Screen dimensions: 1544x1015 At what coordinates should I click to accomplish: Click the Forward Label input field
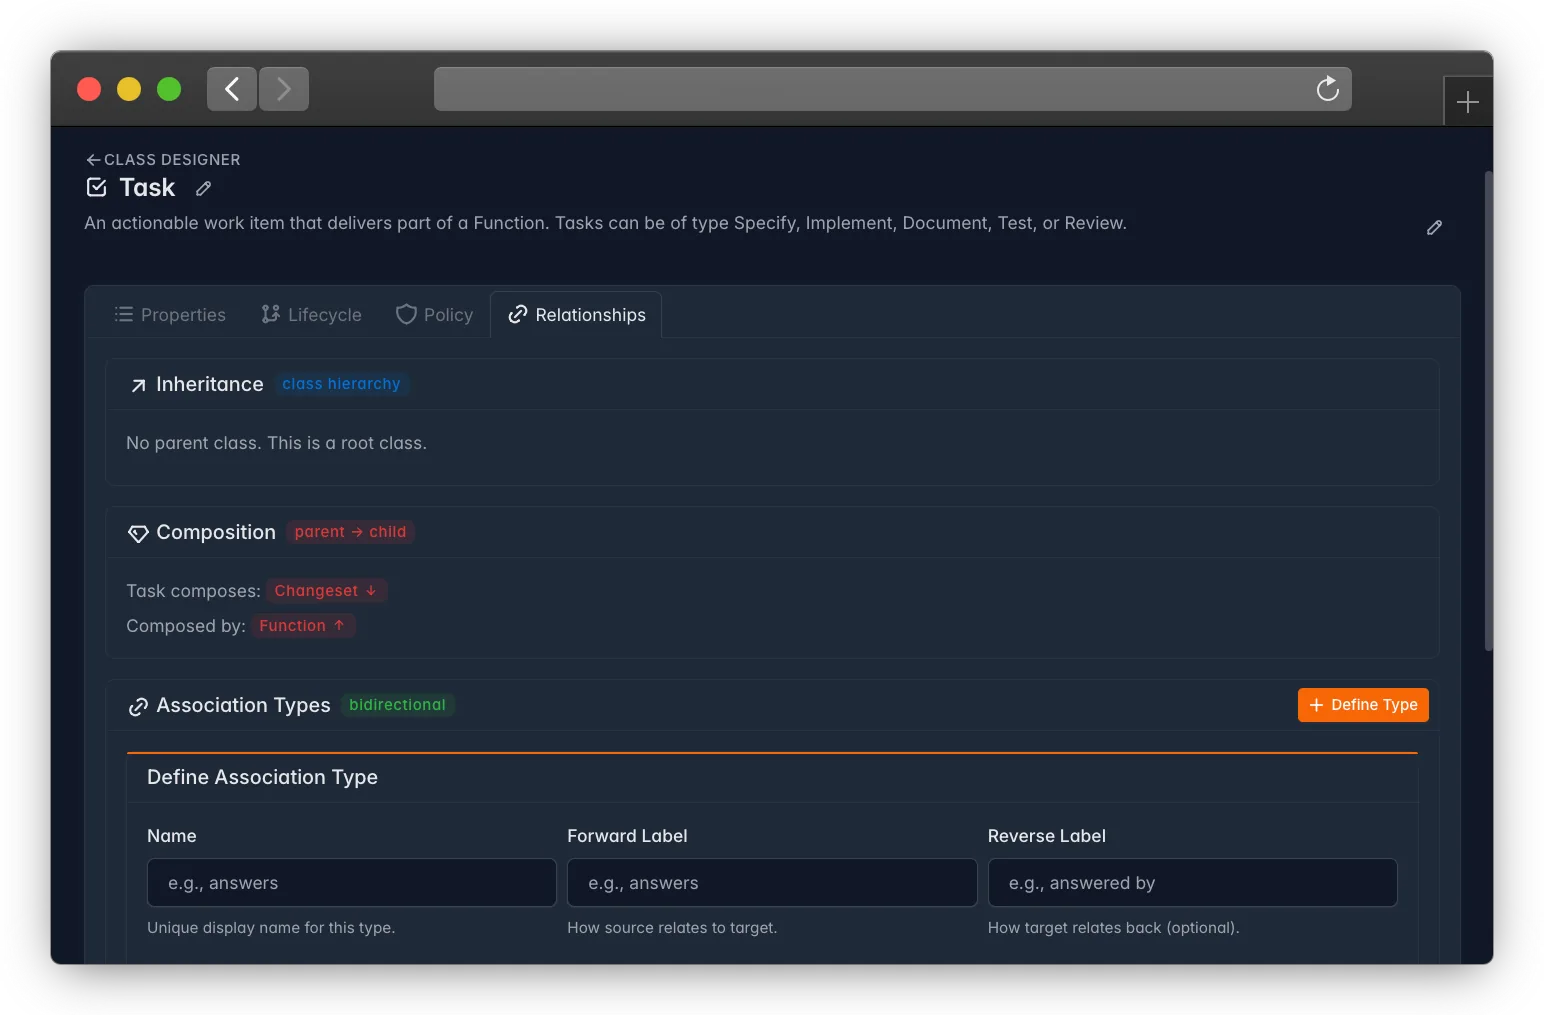(772, 883)
